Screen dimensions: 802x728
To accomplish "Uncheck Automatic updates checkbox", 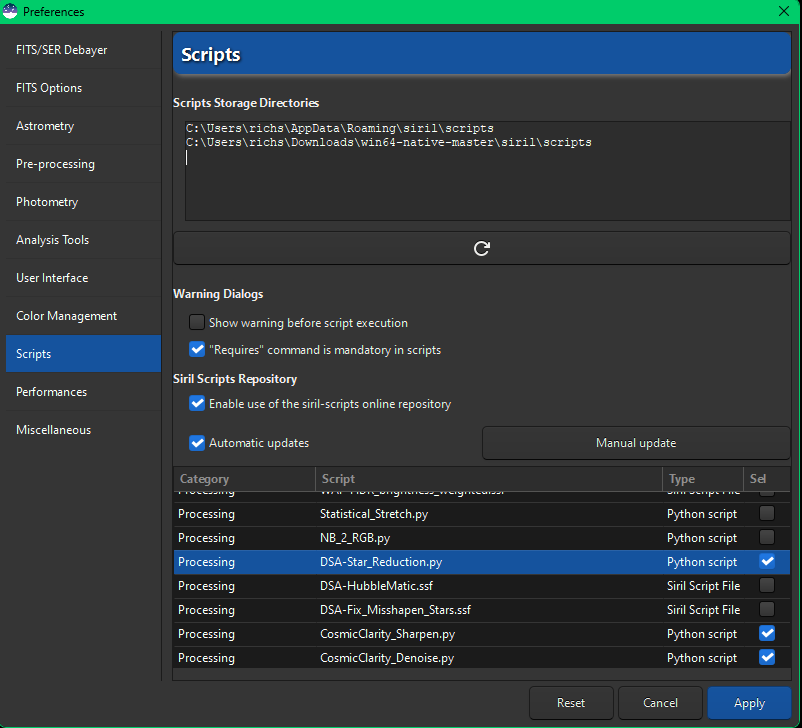I will pos(197,443).
